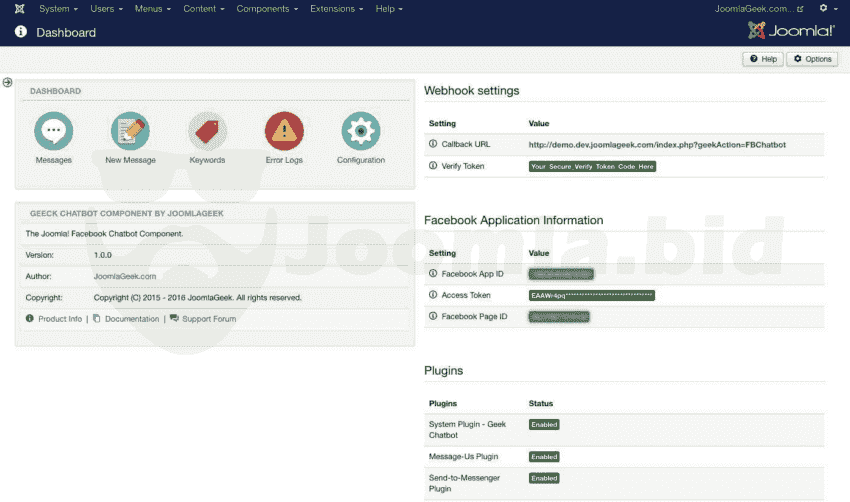
Task: Open the Configuration gear icon
Action: pos(360,131)
